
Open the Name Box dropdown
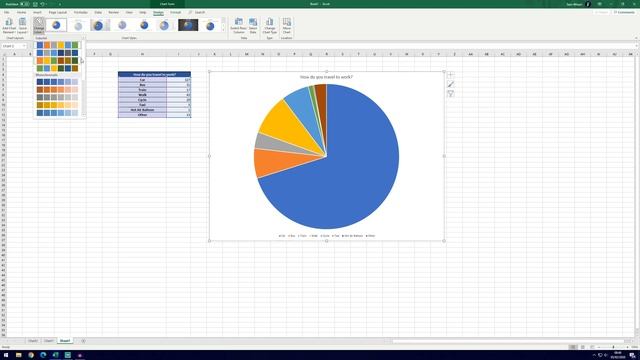tap(24, 46)
